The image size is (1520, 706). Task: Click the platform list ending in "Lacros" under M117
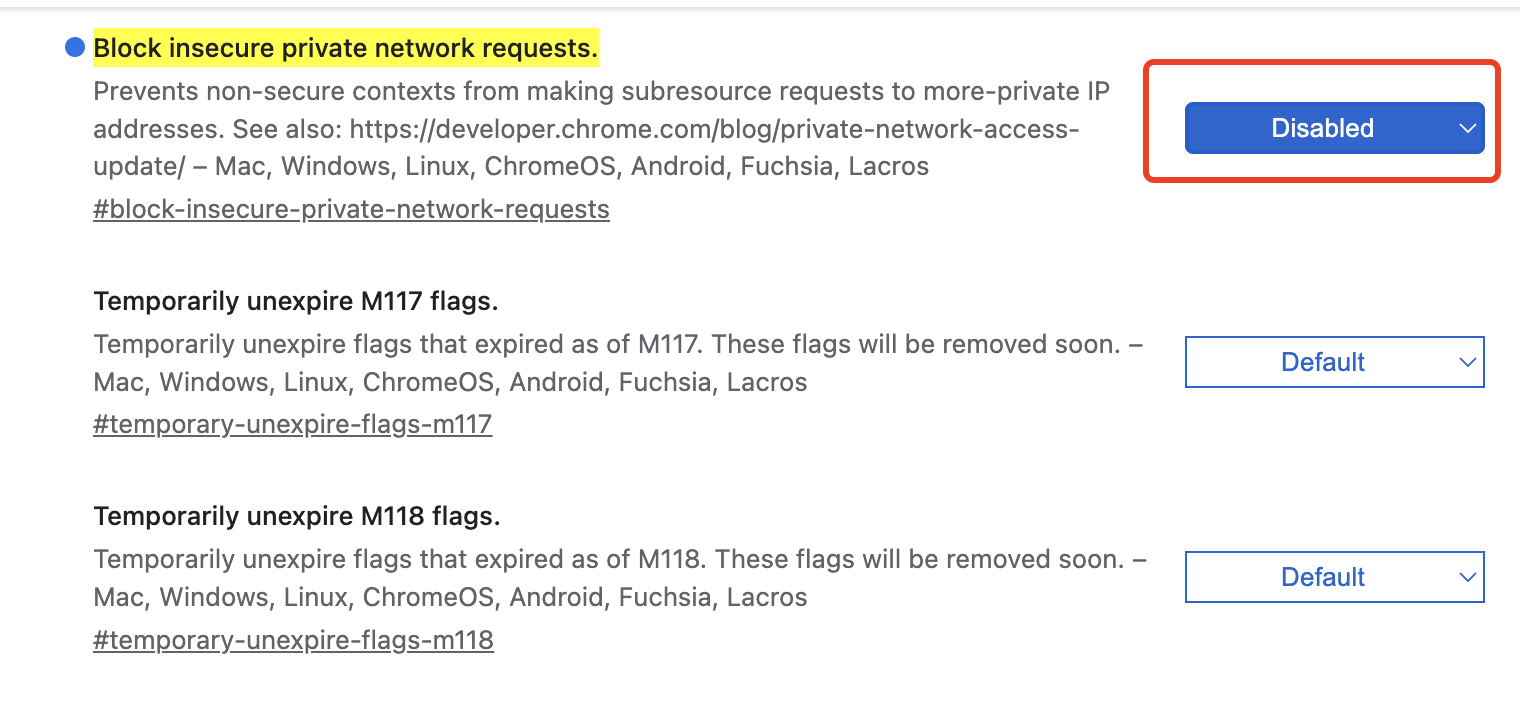450,382
